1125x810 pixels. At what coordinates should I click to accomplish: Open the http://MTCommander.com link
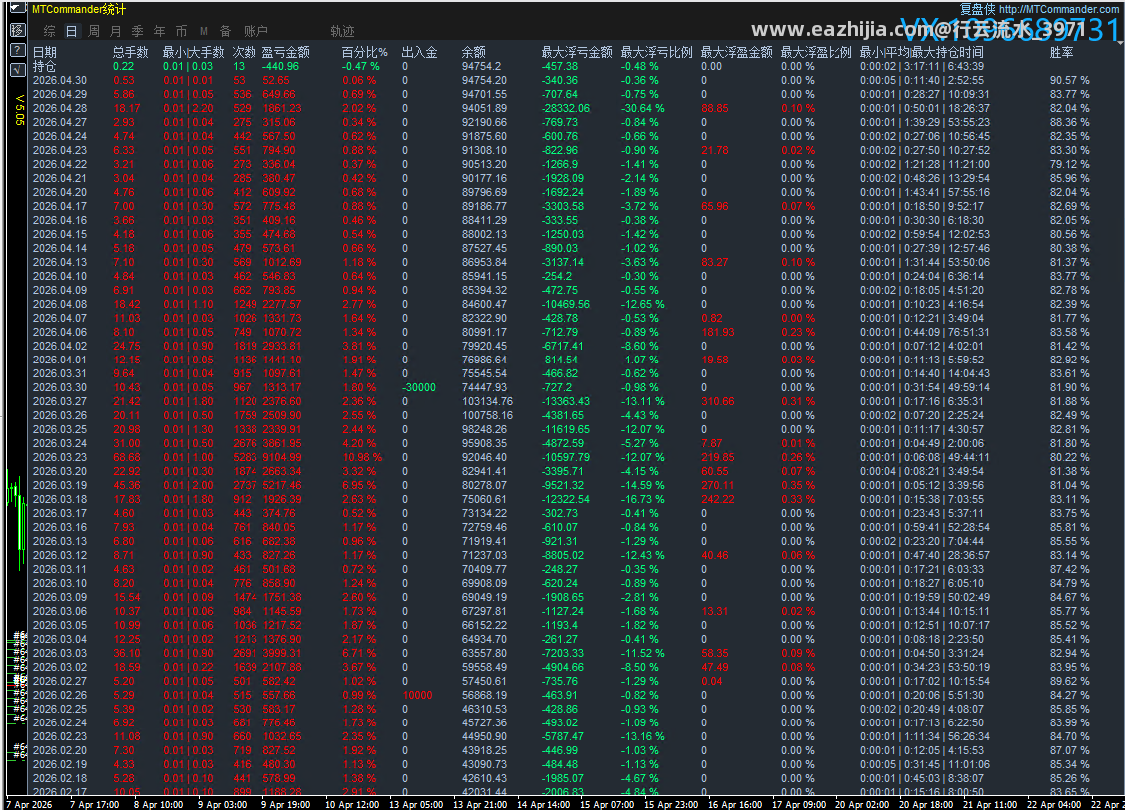(x=1058, y=9)
